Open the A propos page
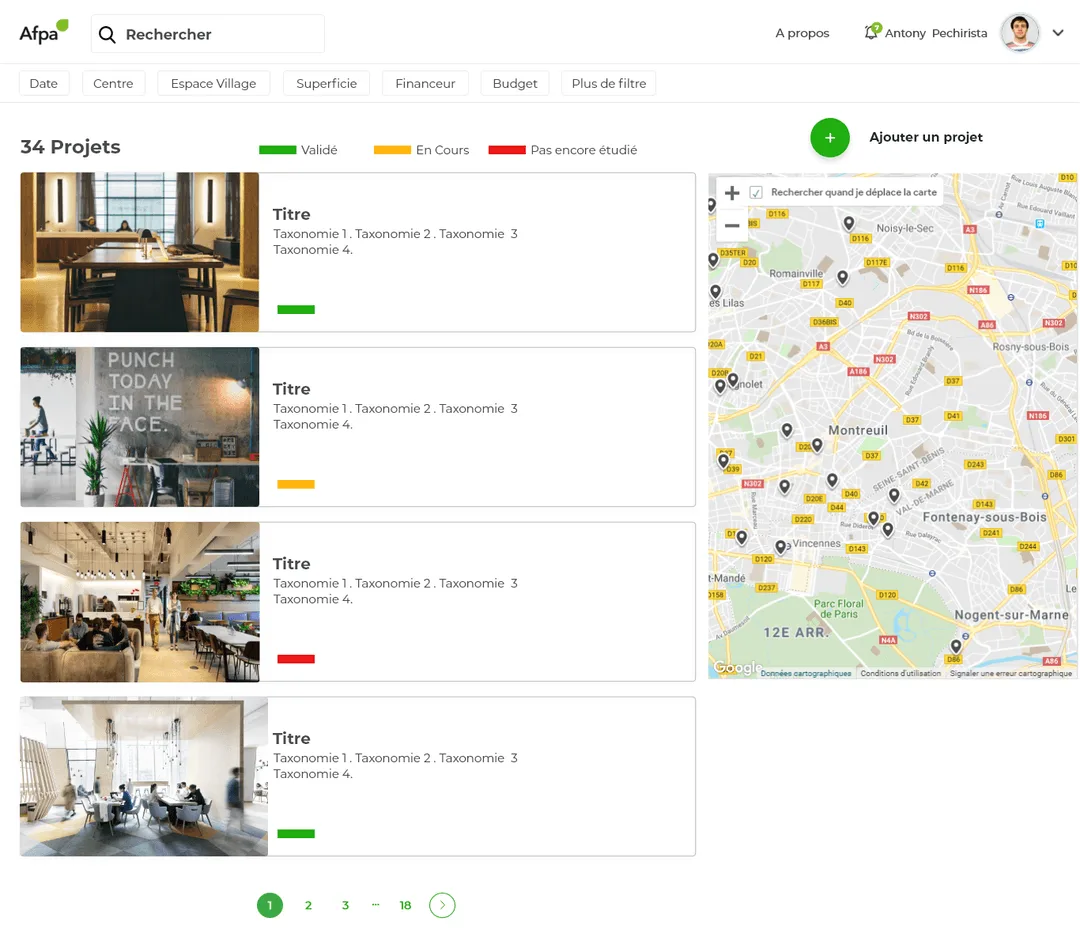Image resolution: width=1080 pixels, height=941 pixels. [802, 33]
